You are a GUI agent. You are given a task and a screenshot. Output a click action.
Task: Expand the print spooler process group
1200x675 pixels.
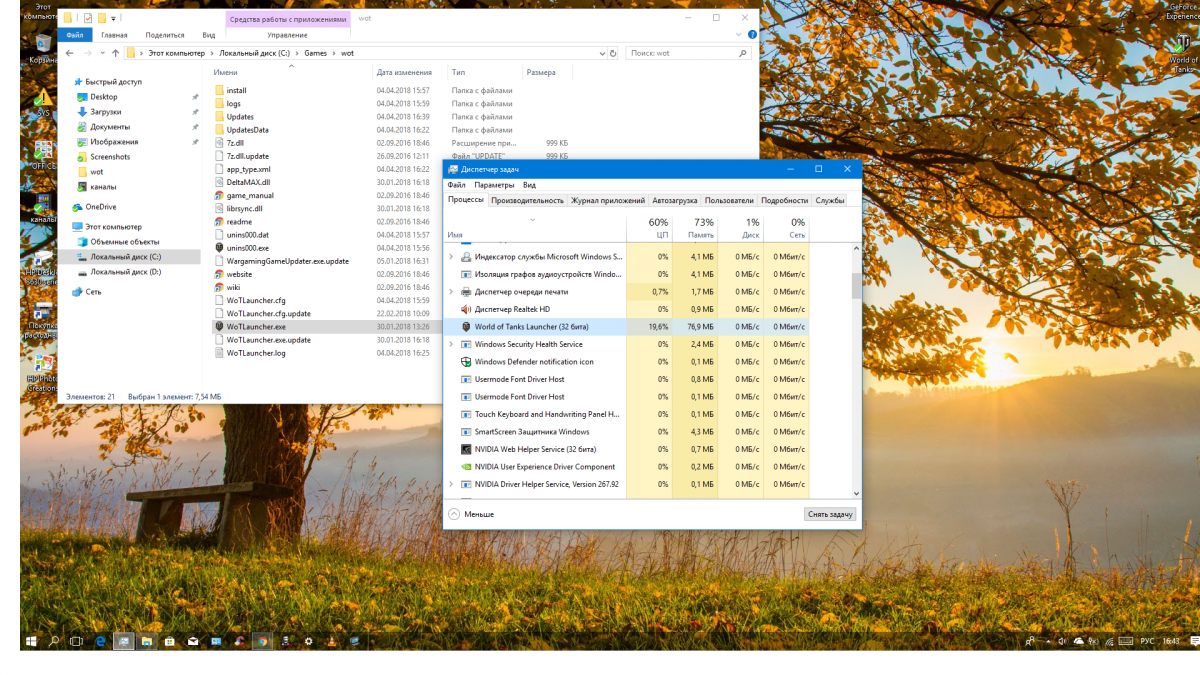coord(451,292)
